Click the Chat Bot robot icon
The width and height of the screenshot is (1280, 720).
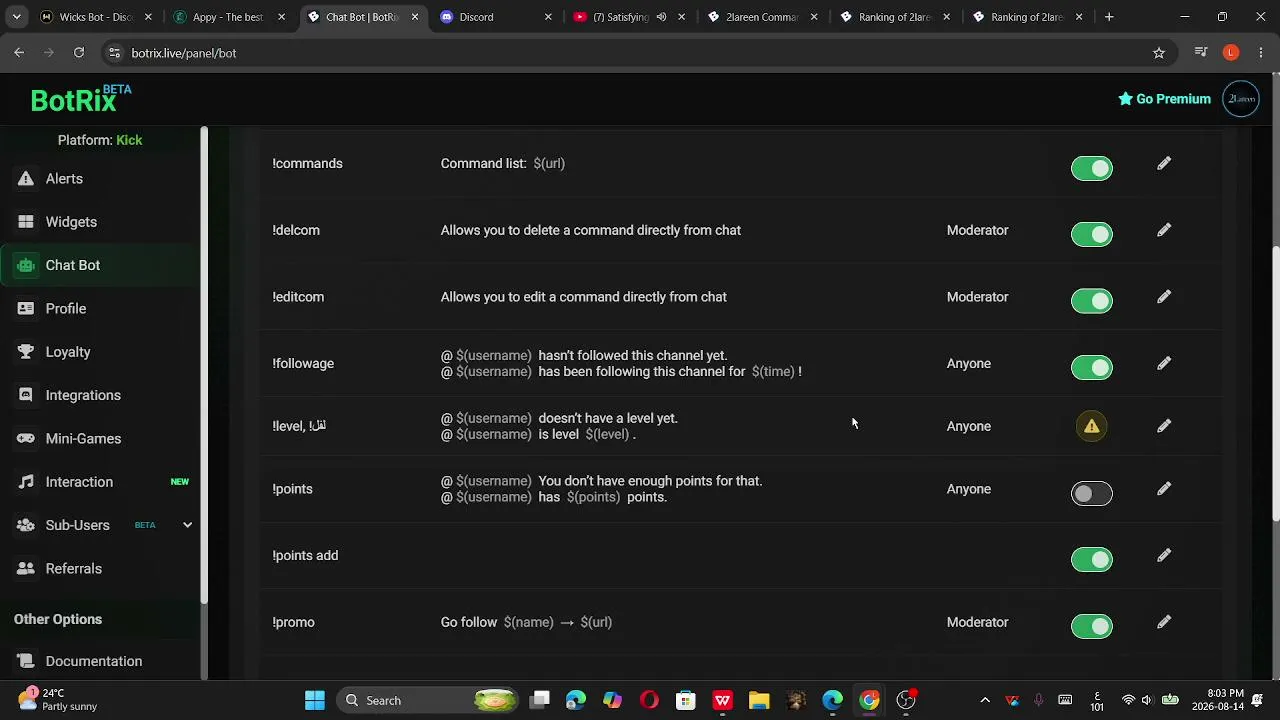[26, 265]
